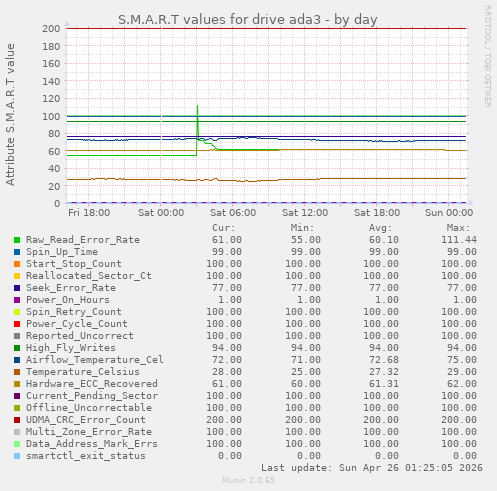
Task: Click the Seek_Error_Rate dark blue swatch
Action: pos(17,288)
